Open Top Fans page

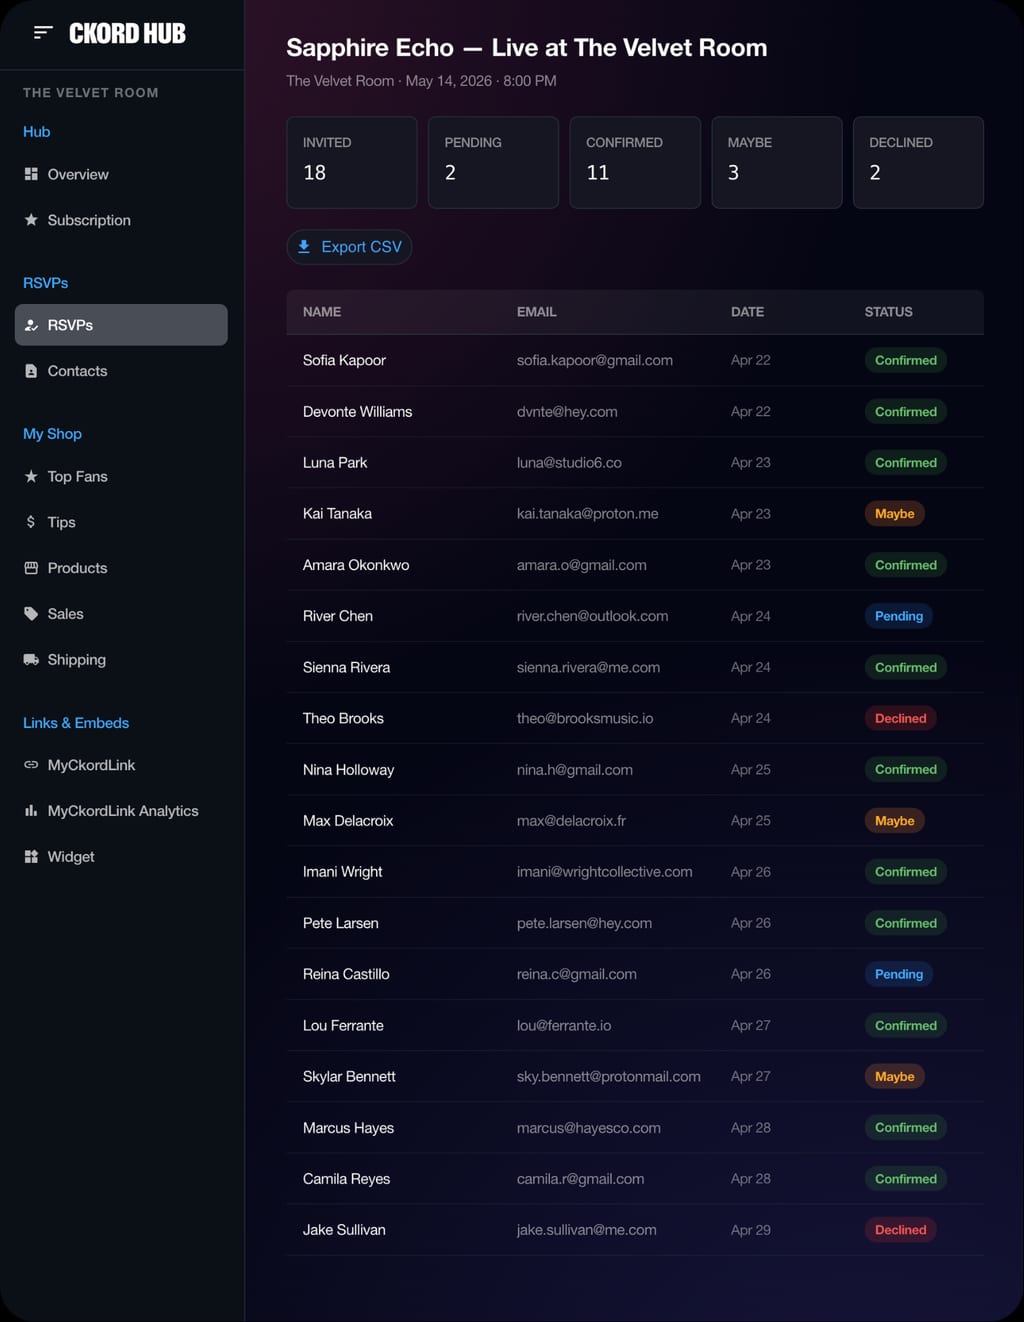[x=121, y=477]
